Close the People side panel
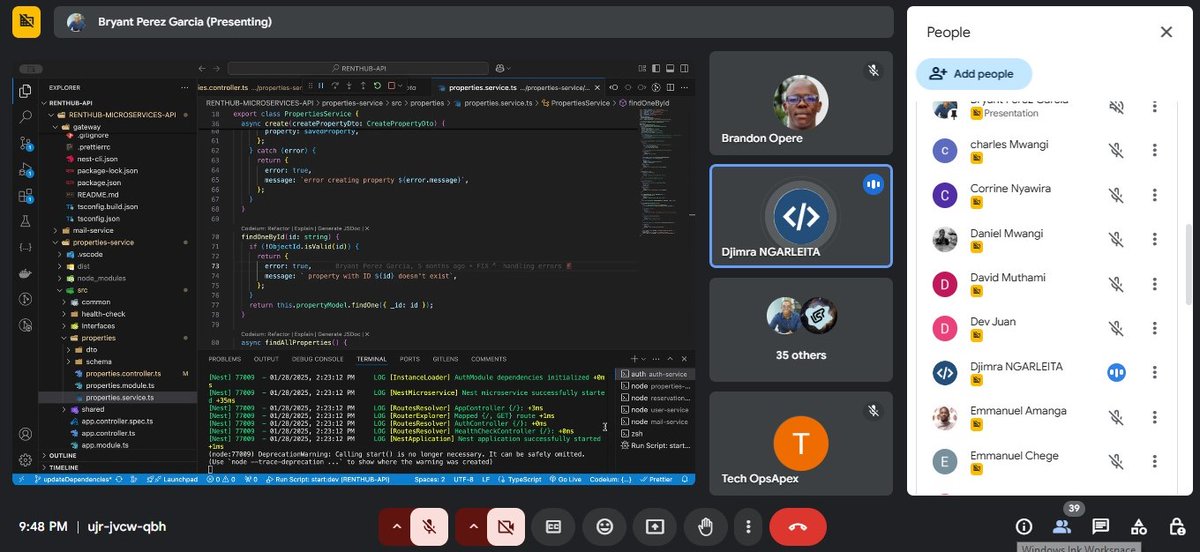This screenshot has width=1200, height=552. 1166,32
